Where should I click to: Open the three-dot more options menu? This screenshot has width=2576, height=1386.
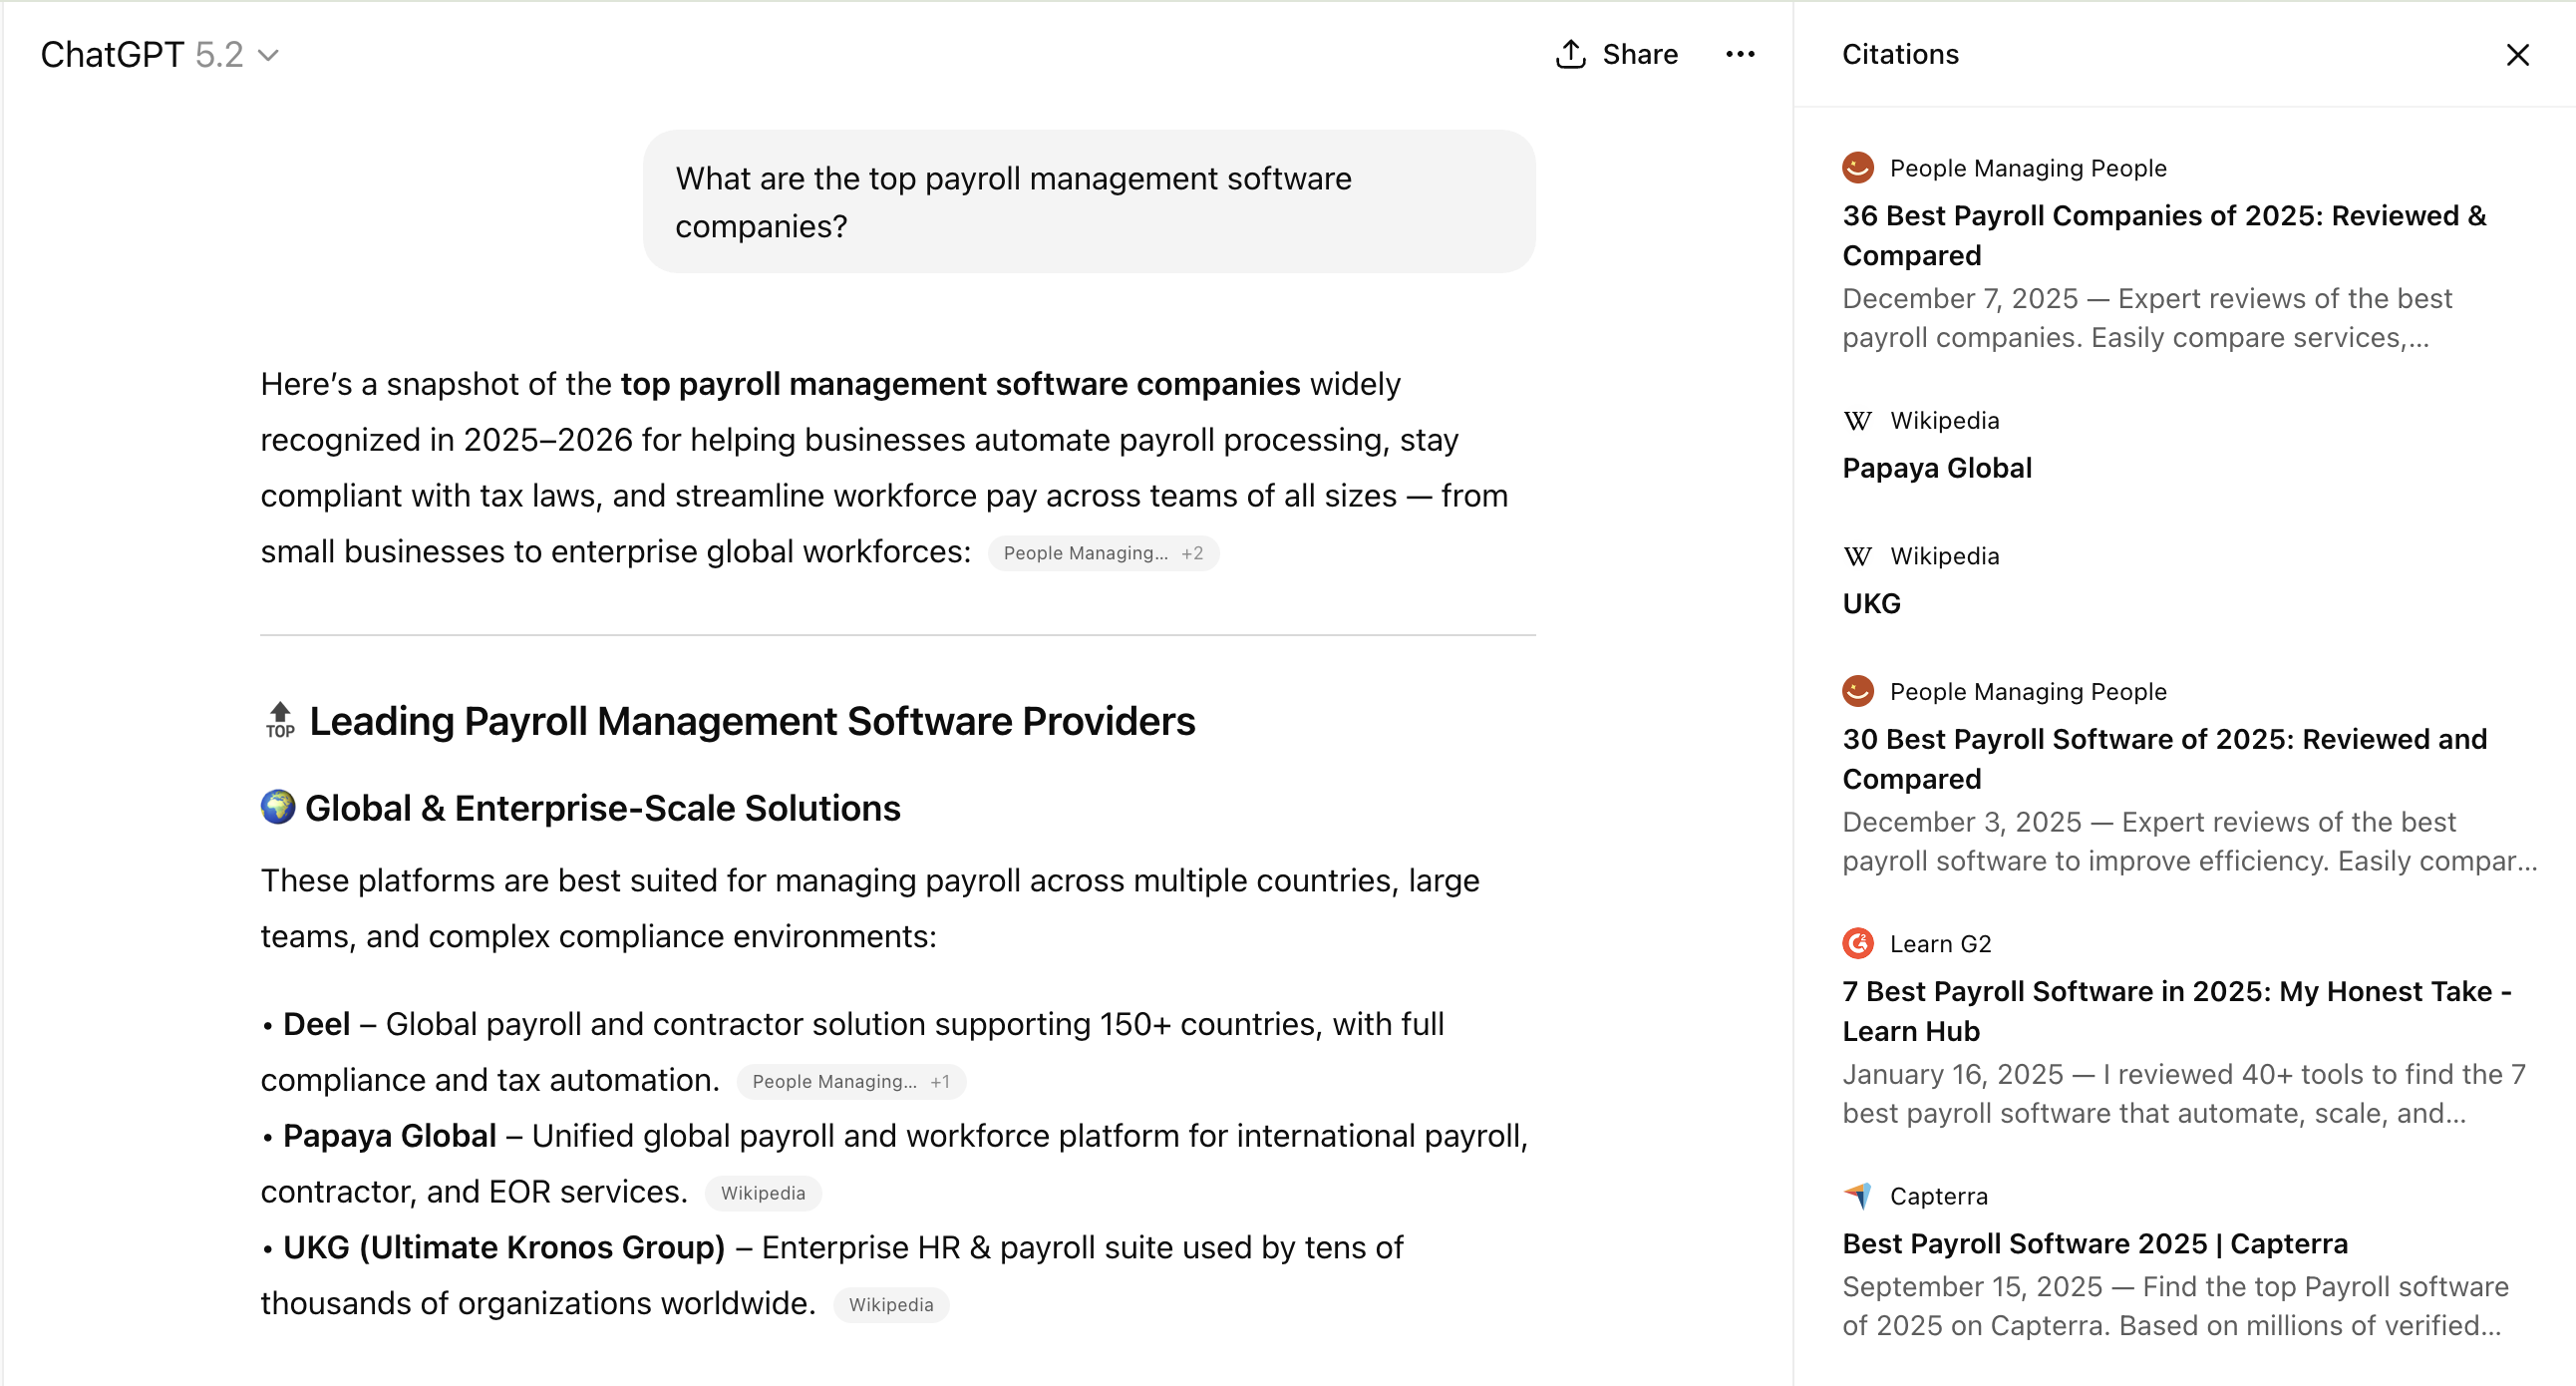(1740, 55)
